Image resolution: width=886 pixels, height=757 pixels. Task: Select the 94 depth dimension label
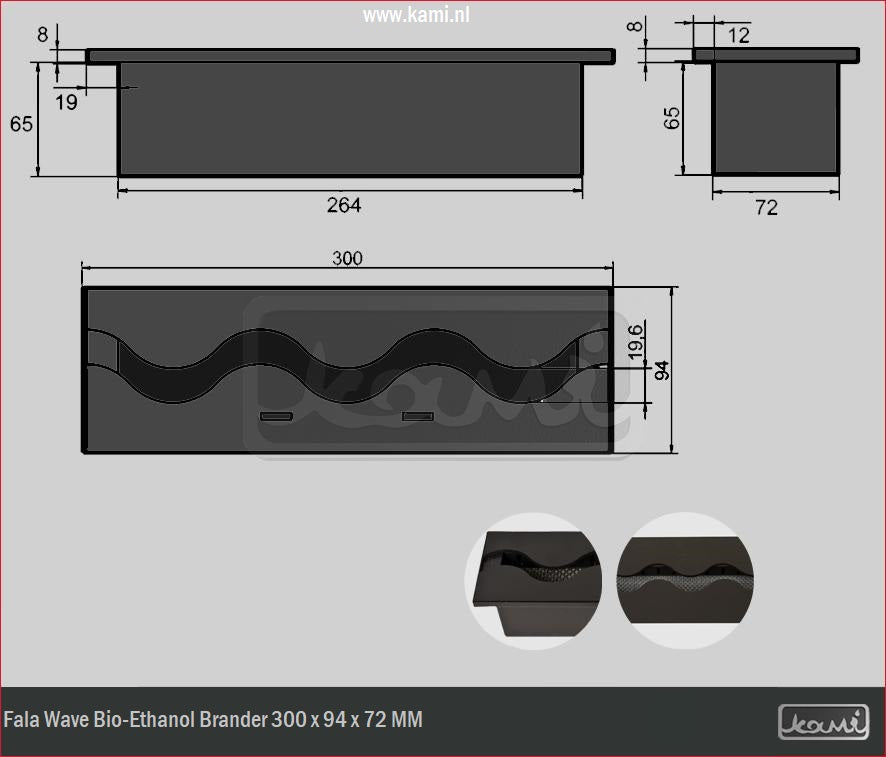[661, 370]
